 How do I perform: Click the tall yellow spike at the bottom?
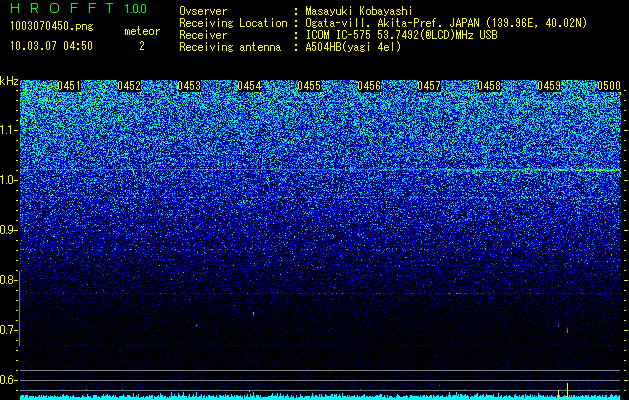pyautogui.click(x=567, y=391)
